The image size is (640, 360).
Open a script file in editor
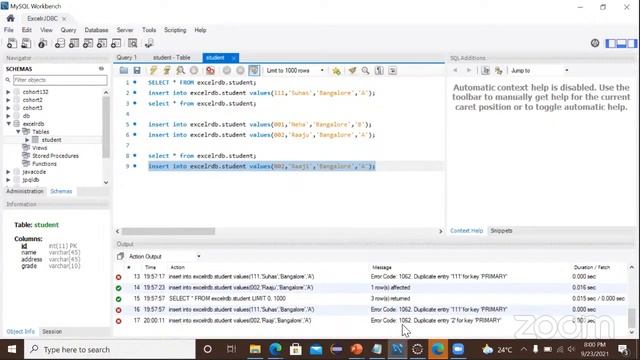point(124,71)
